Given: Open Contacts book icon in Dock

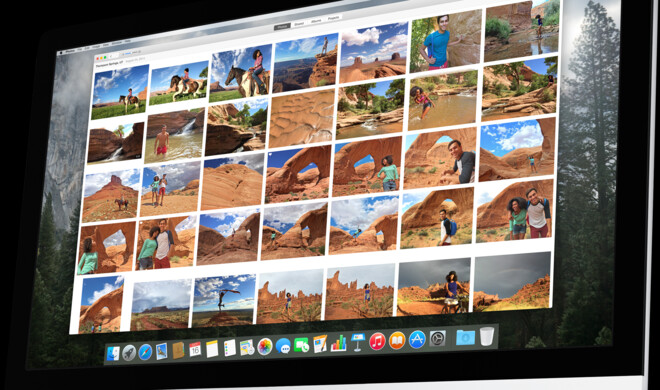Looking at the screenshot, I should click(x=178, y=350).
